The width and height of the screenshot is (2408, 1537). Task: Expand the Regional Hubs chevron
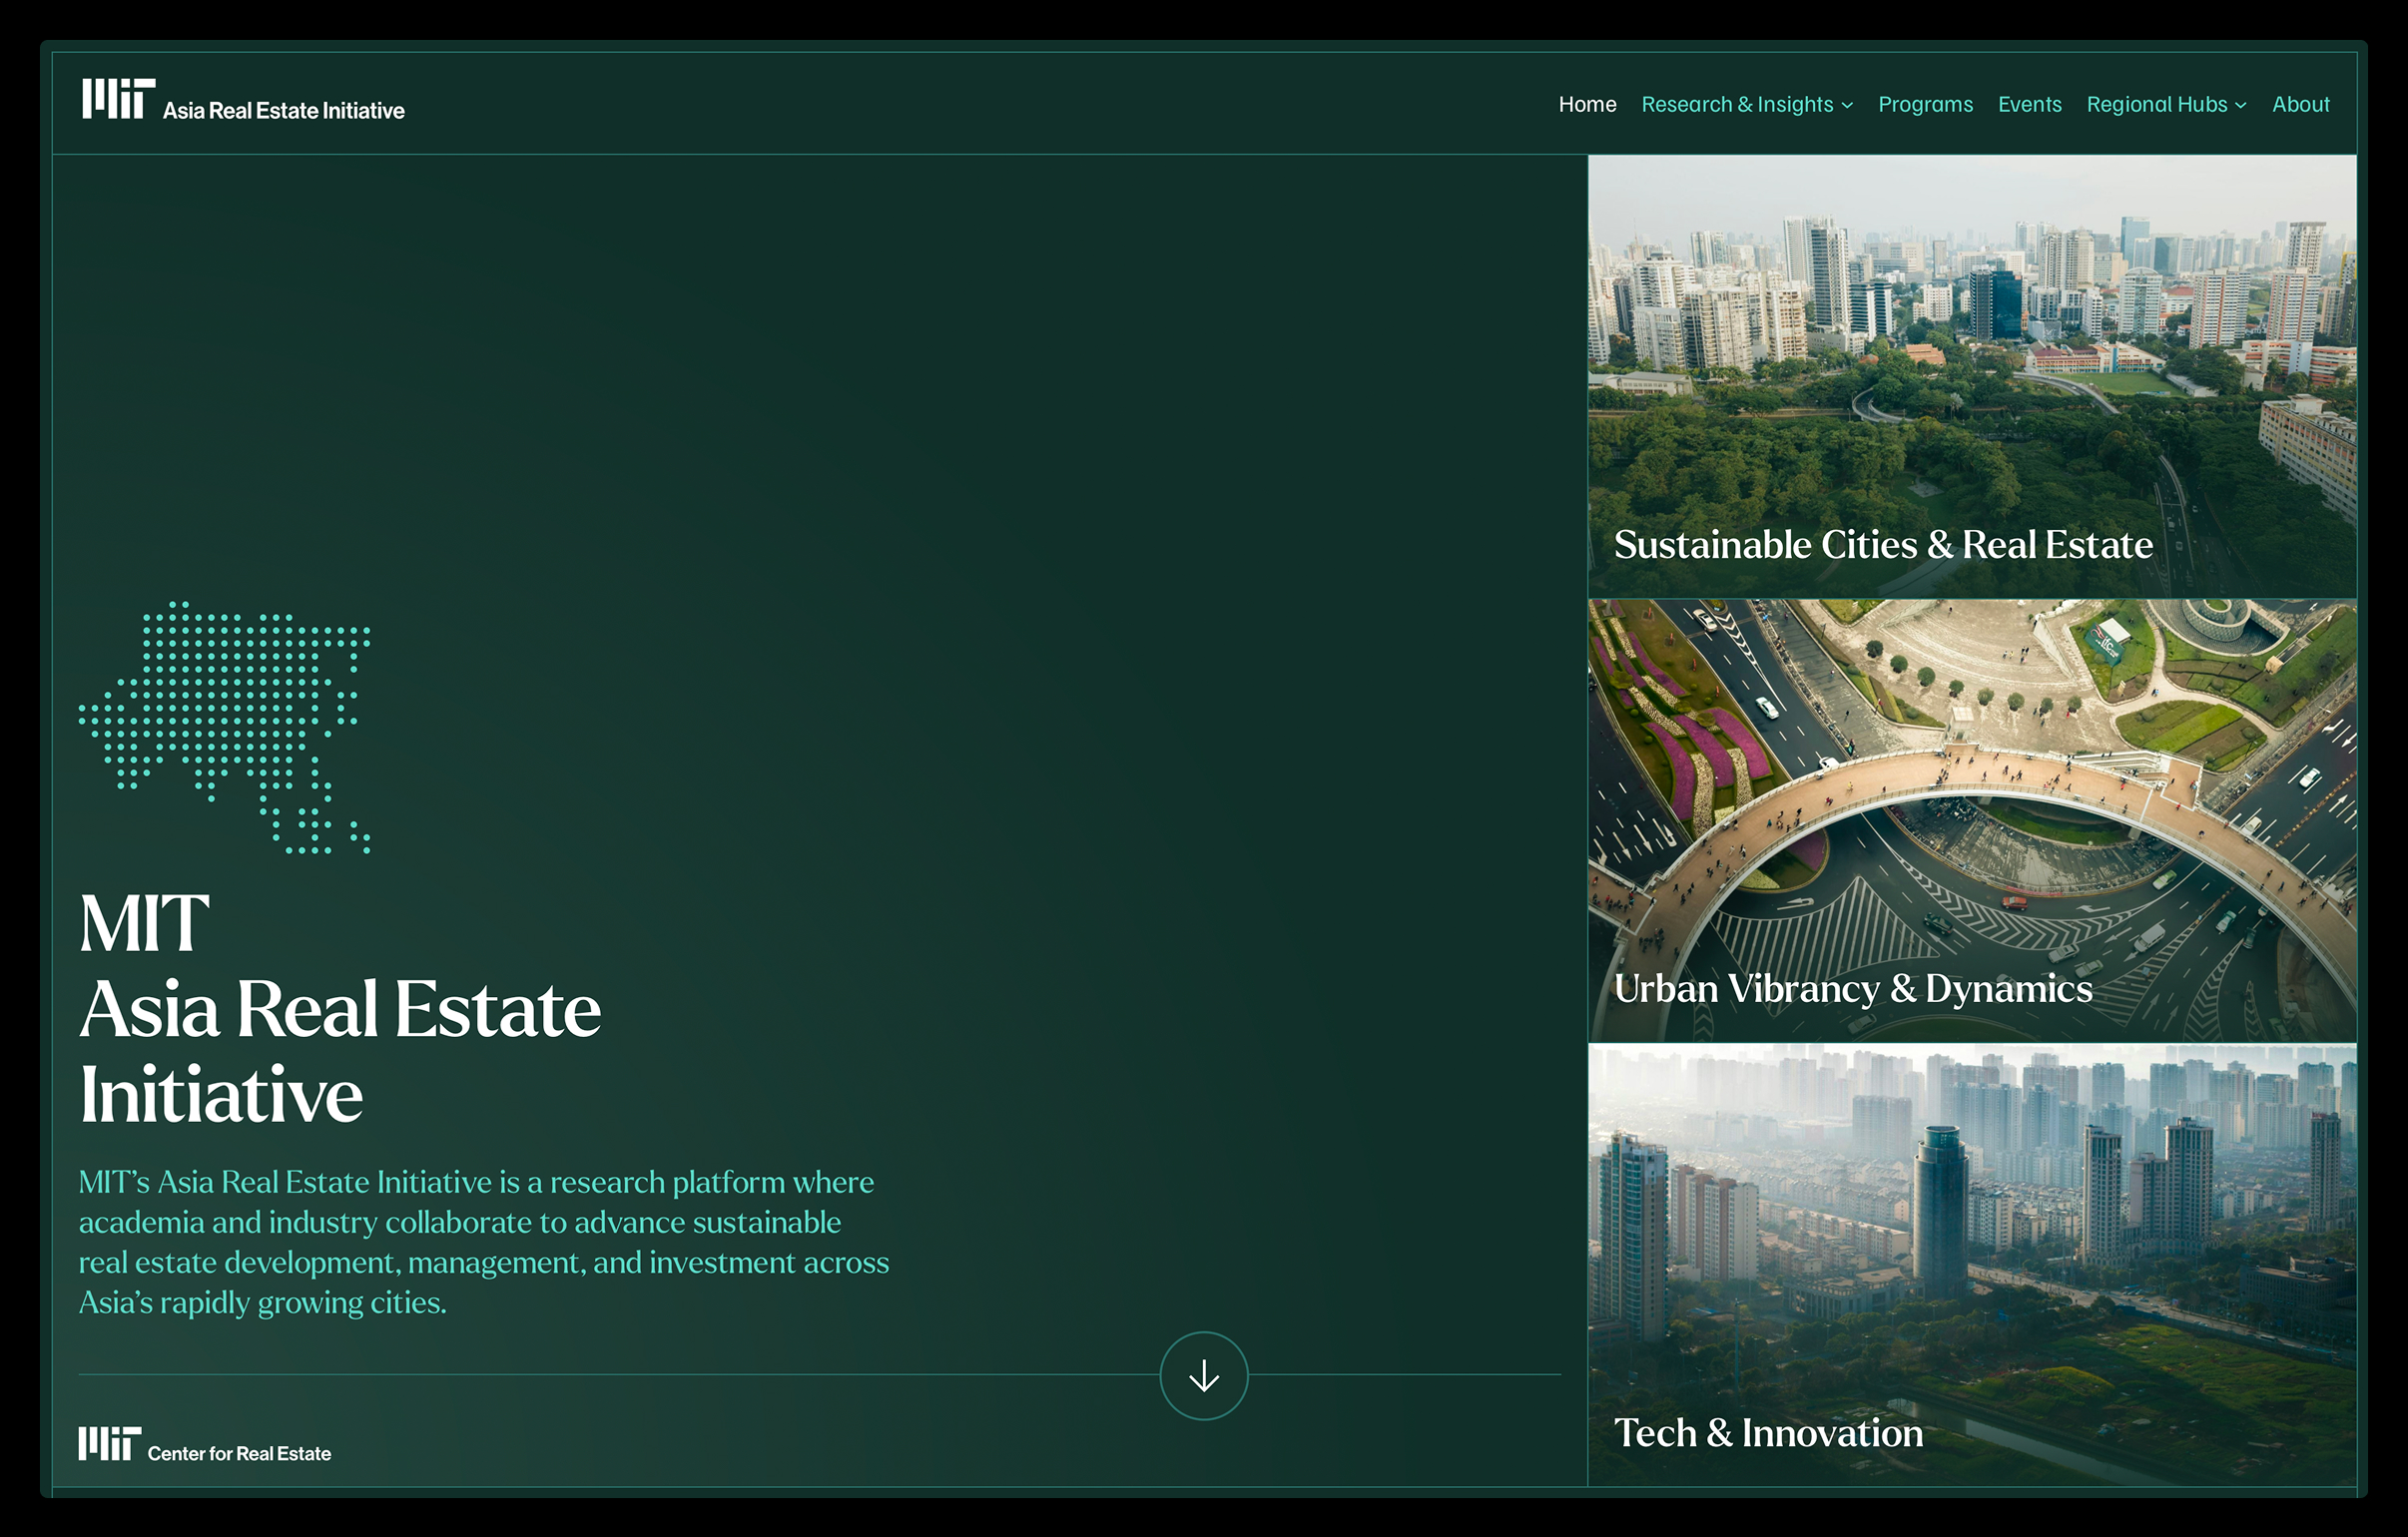tap(2241, 106)
